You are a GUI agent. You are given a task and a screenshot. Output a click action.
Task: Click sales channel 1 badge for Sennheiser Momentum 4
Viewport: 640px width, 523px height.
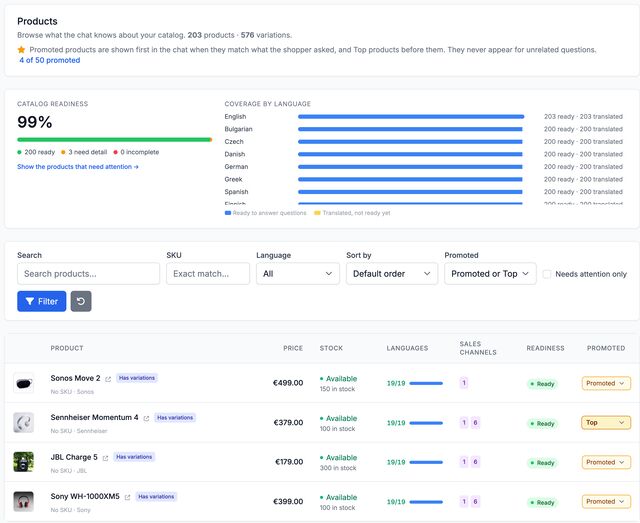pyautogui.click(x=464, y=423)
